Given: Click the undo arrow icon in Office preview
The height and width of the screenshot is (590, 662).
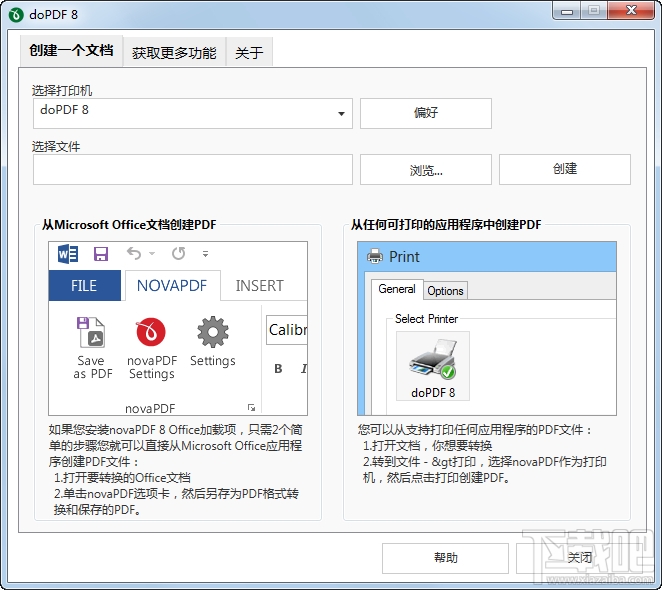Looking at the screenshot, I should (x=134, y=253).
